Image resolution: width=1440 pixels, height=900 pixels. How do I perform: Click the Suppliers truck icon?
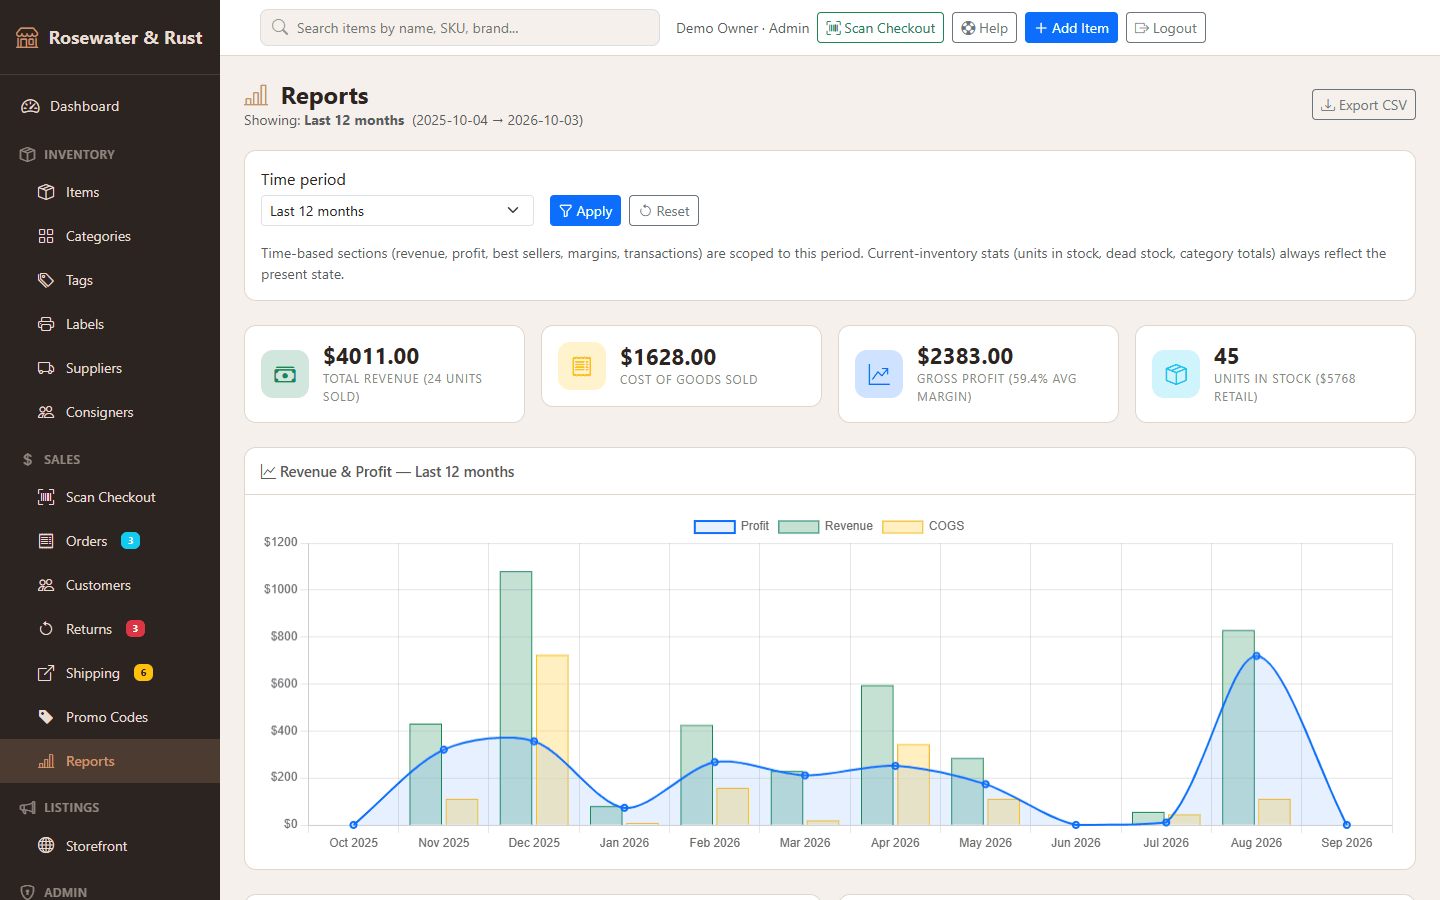pyautogui.click(x=46, y=368)
